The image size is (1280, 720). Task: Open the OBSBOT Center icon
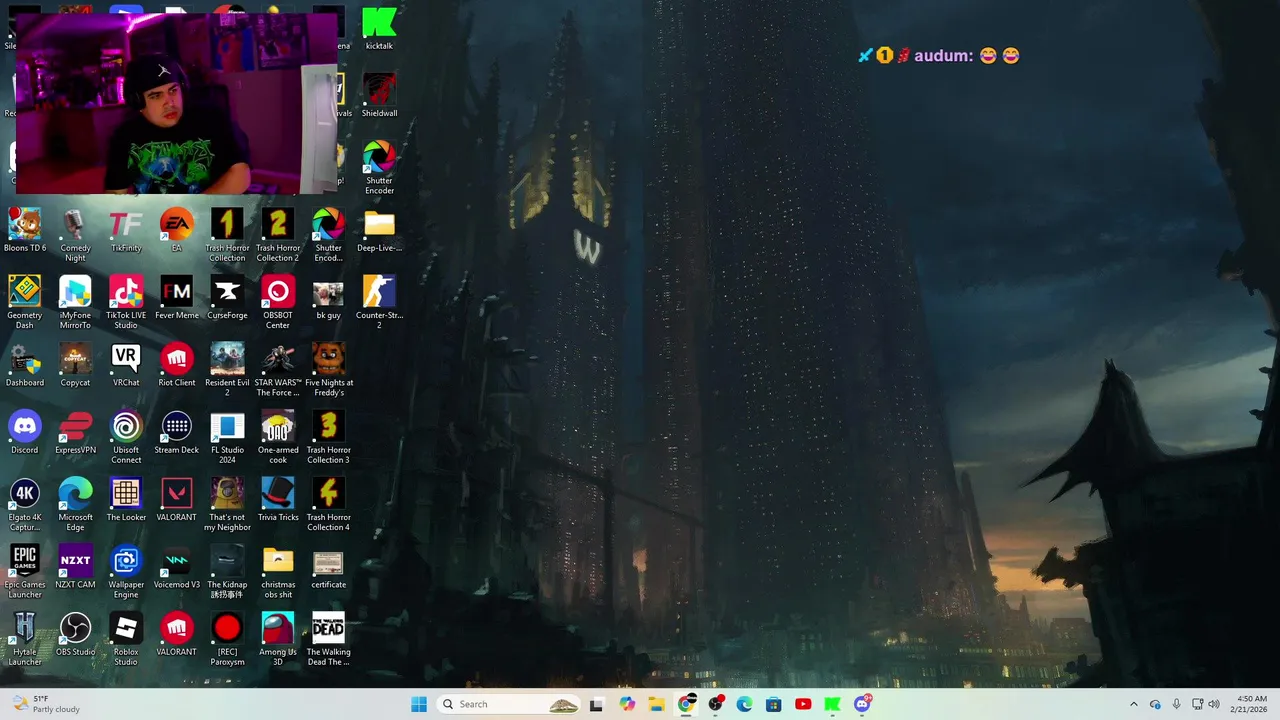278,303
